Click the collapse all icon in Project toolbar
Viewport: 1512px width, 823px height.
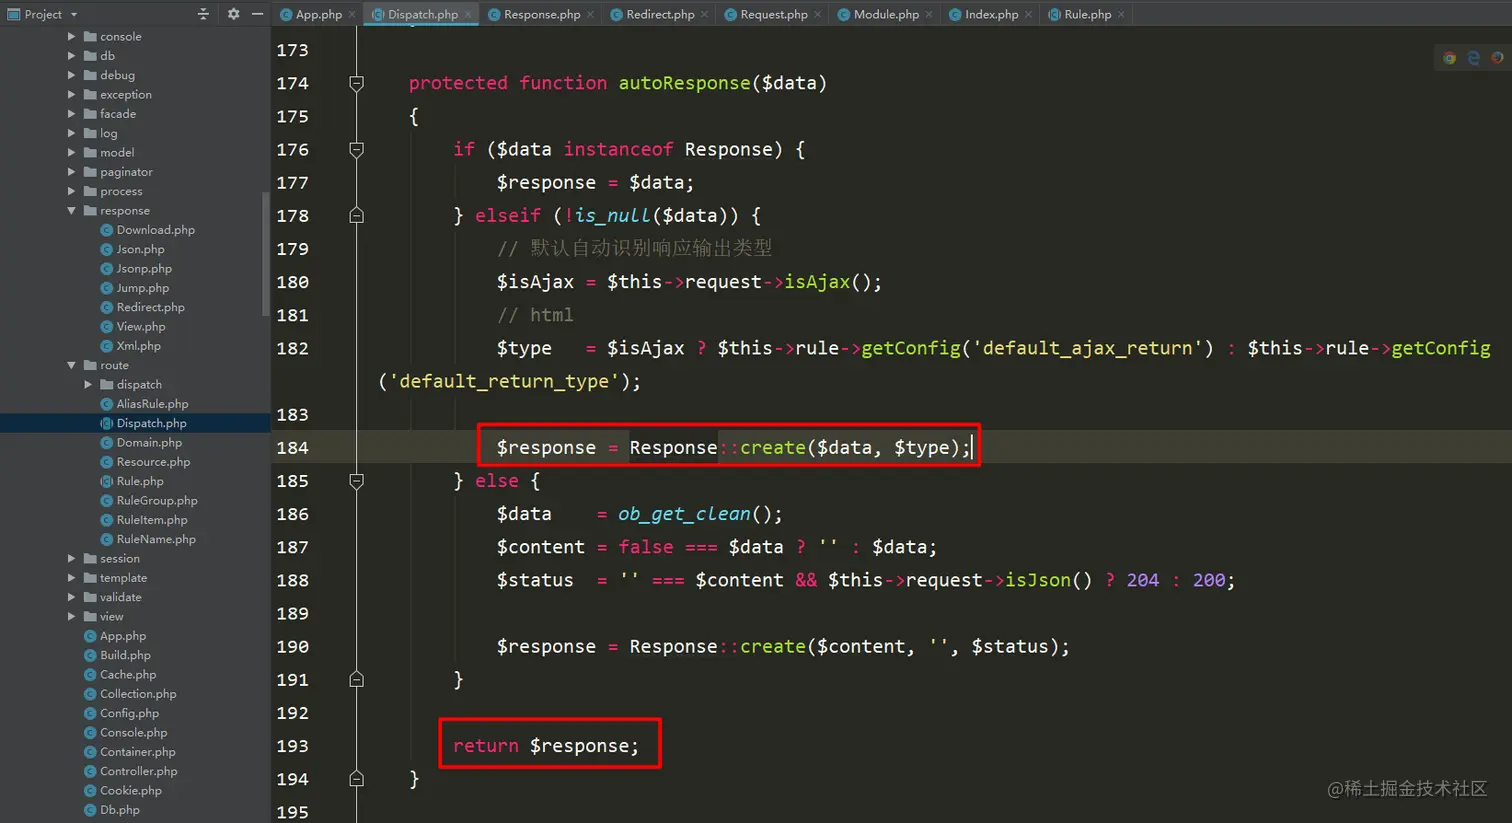[203, 14]
